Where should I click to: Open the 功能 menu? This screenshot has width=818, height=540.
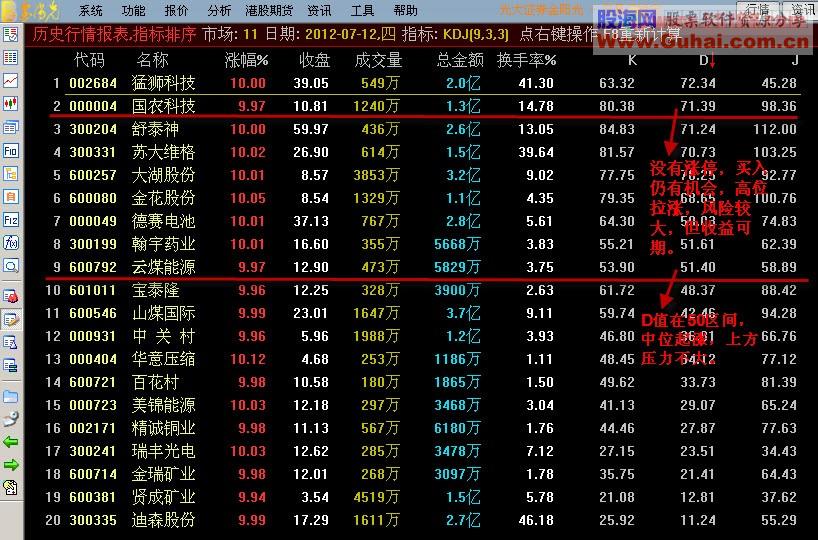click(134, 10)
